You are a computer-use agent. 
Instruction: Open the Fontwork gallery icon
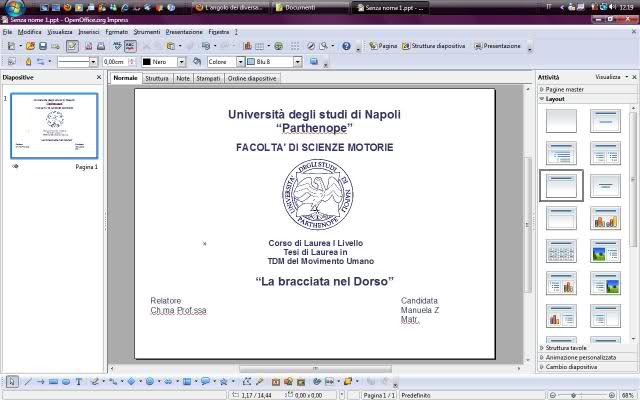276,382
